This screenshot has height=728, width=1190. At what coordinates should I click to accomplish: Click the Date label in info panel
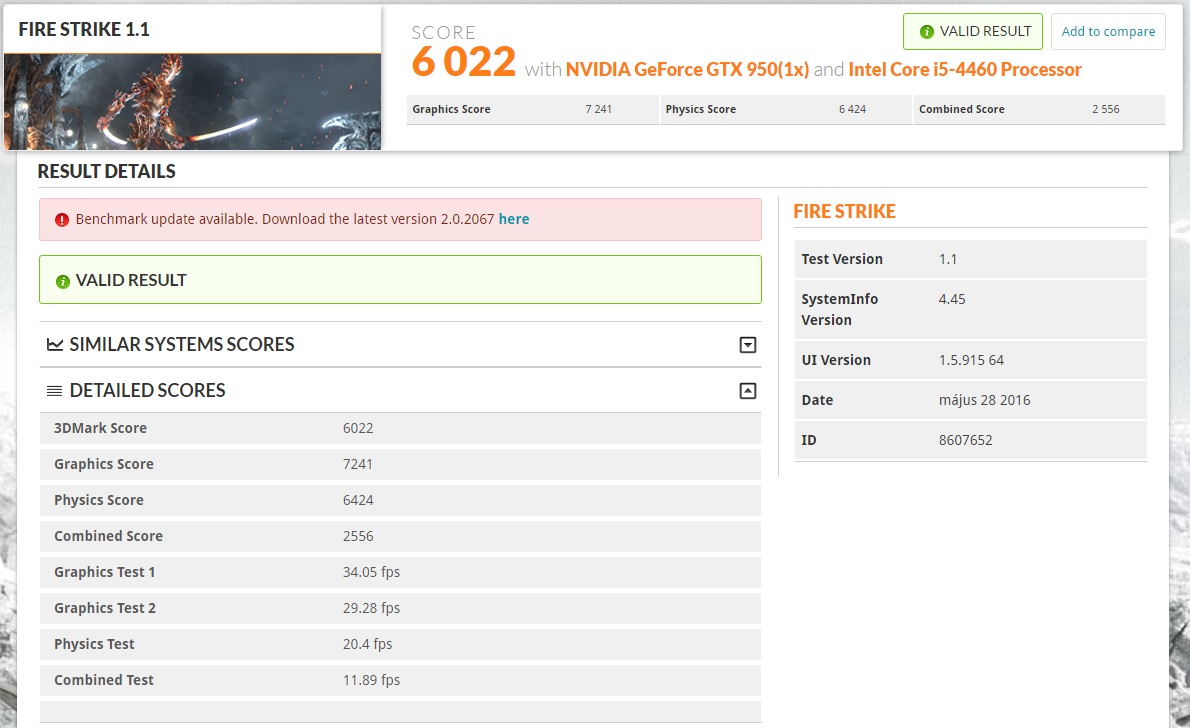tap(817, 400)
